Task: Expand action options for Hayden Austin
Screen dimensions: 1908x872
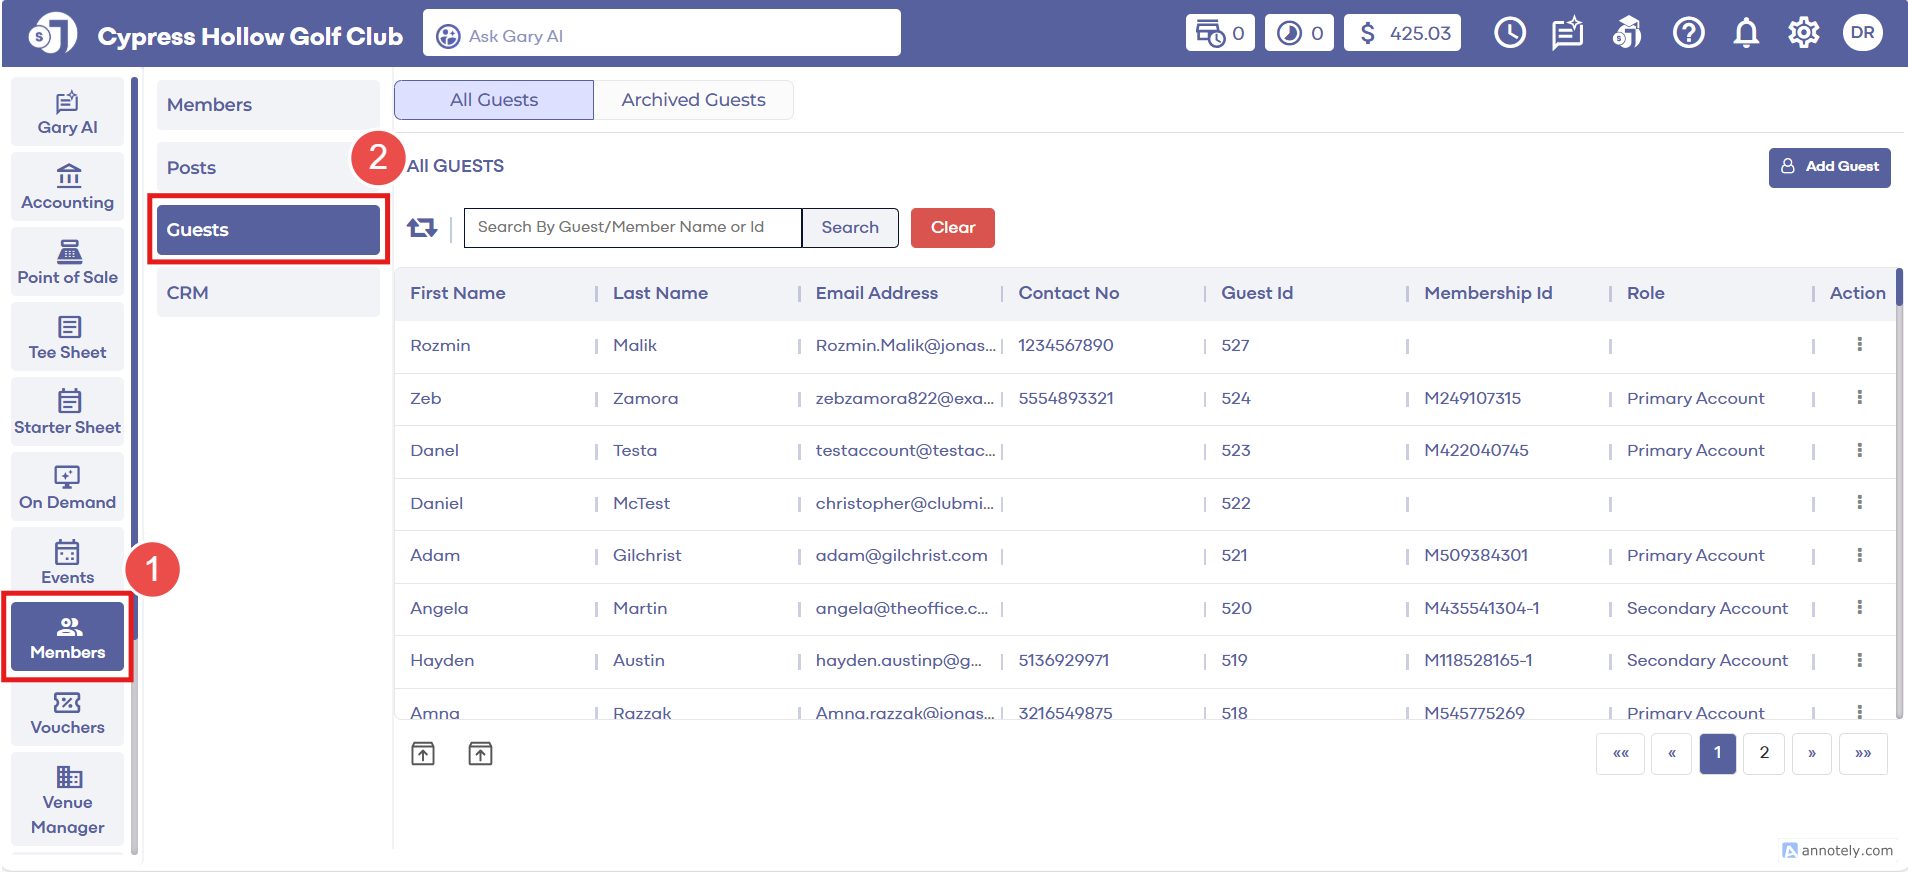Action: [x=1859, y=660]
